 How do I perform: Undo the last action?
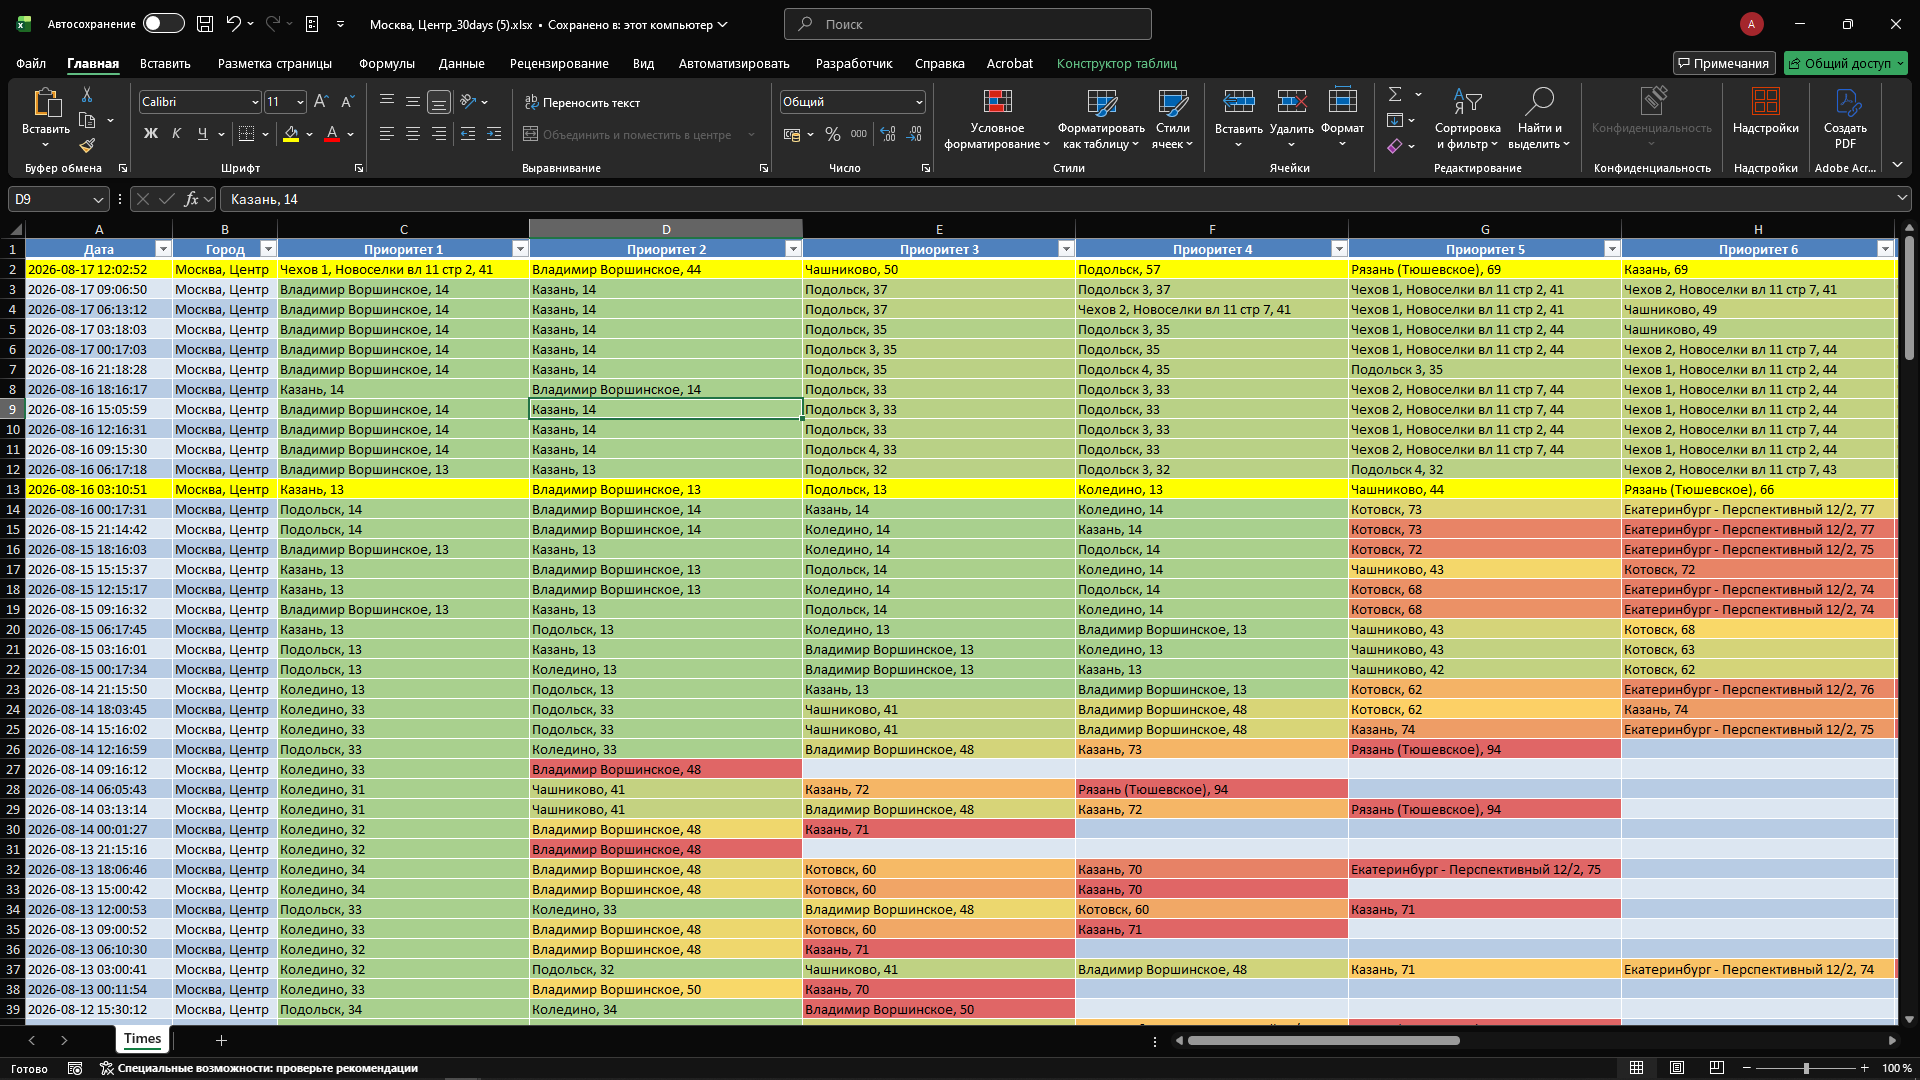click(233, 24)
